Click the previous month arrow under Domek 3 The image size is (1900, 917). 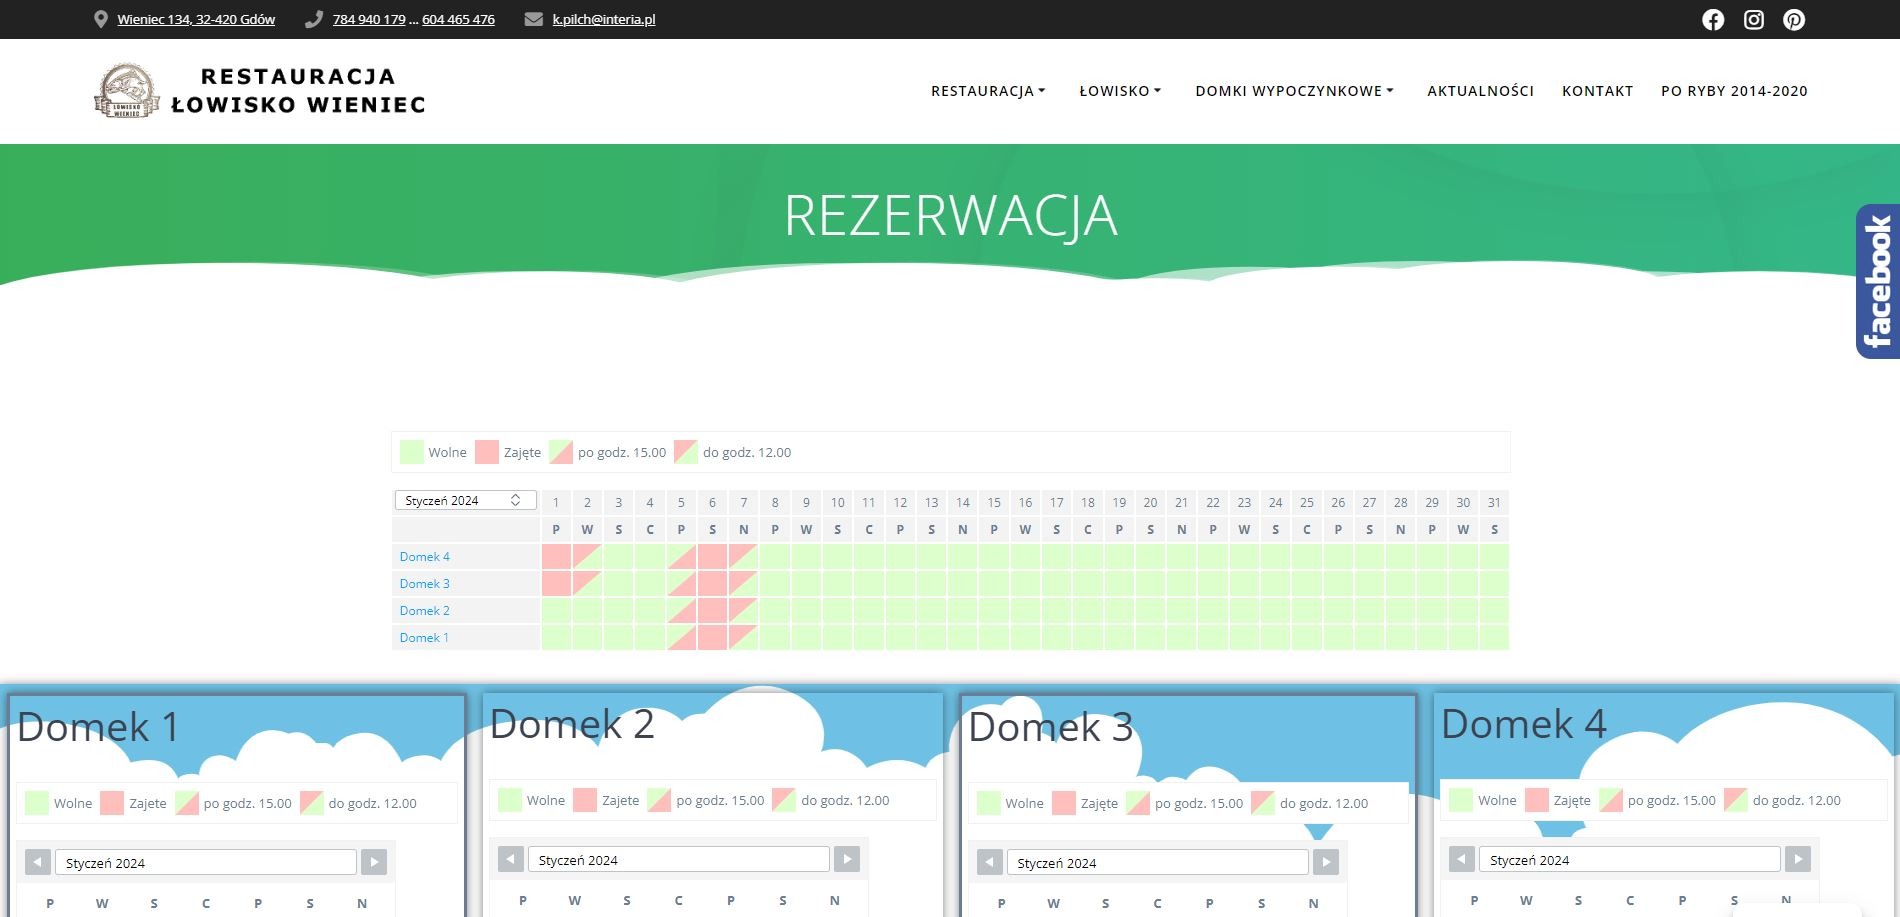pos(989,861)
